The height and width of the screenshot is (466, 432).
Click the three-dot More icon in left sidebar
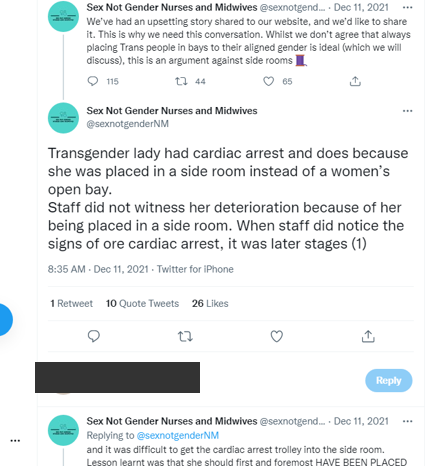[15, 441]
